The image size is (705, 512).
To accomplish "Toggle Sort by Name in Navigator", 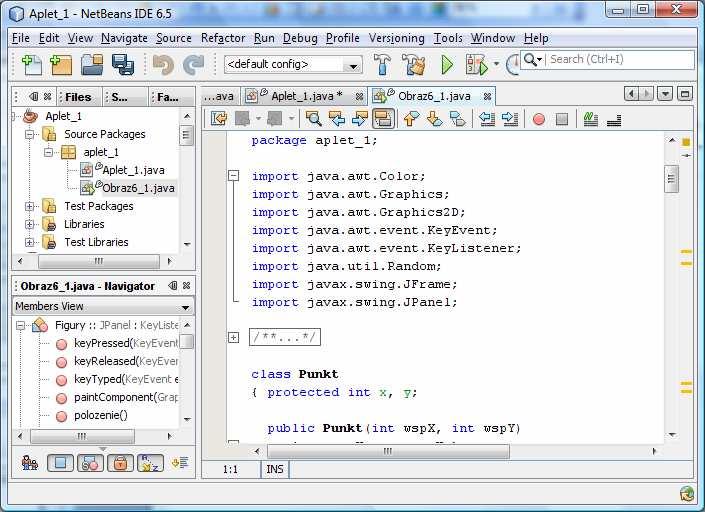I will pos(150,463).
